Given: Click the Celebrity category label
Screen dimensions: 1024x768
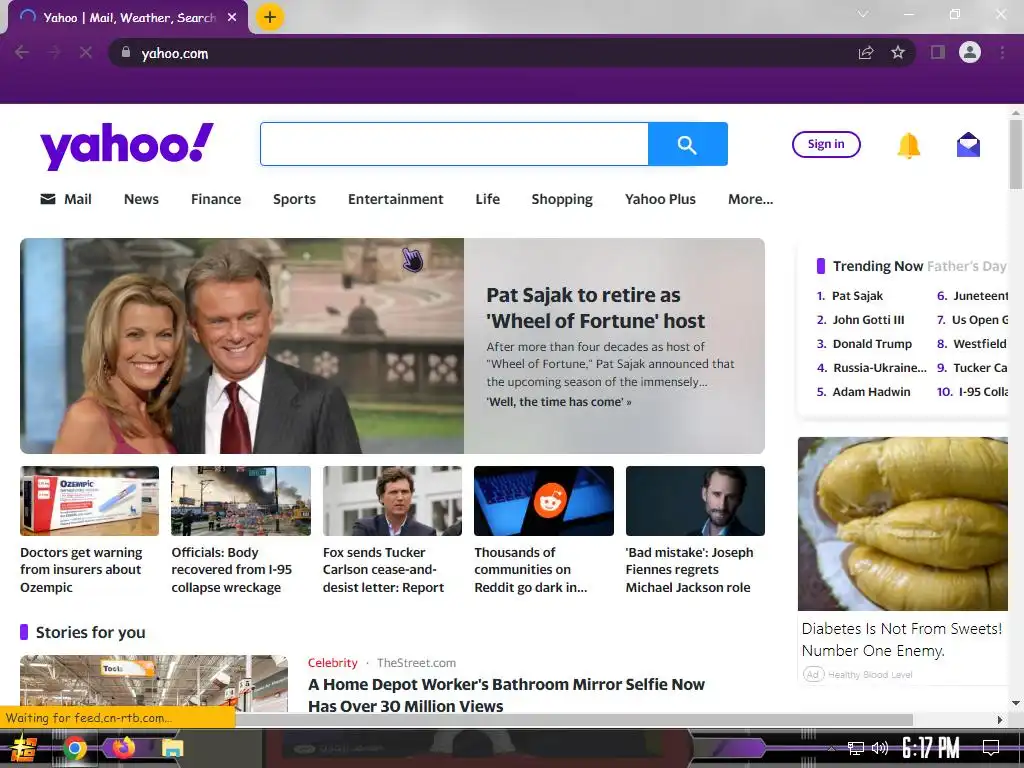Looking at the screenshot, I should (332, 663).
